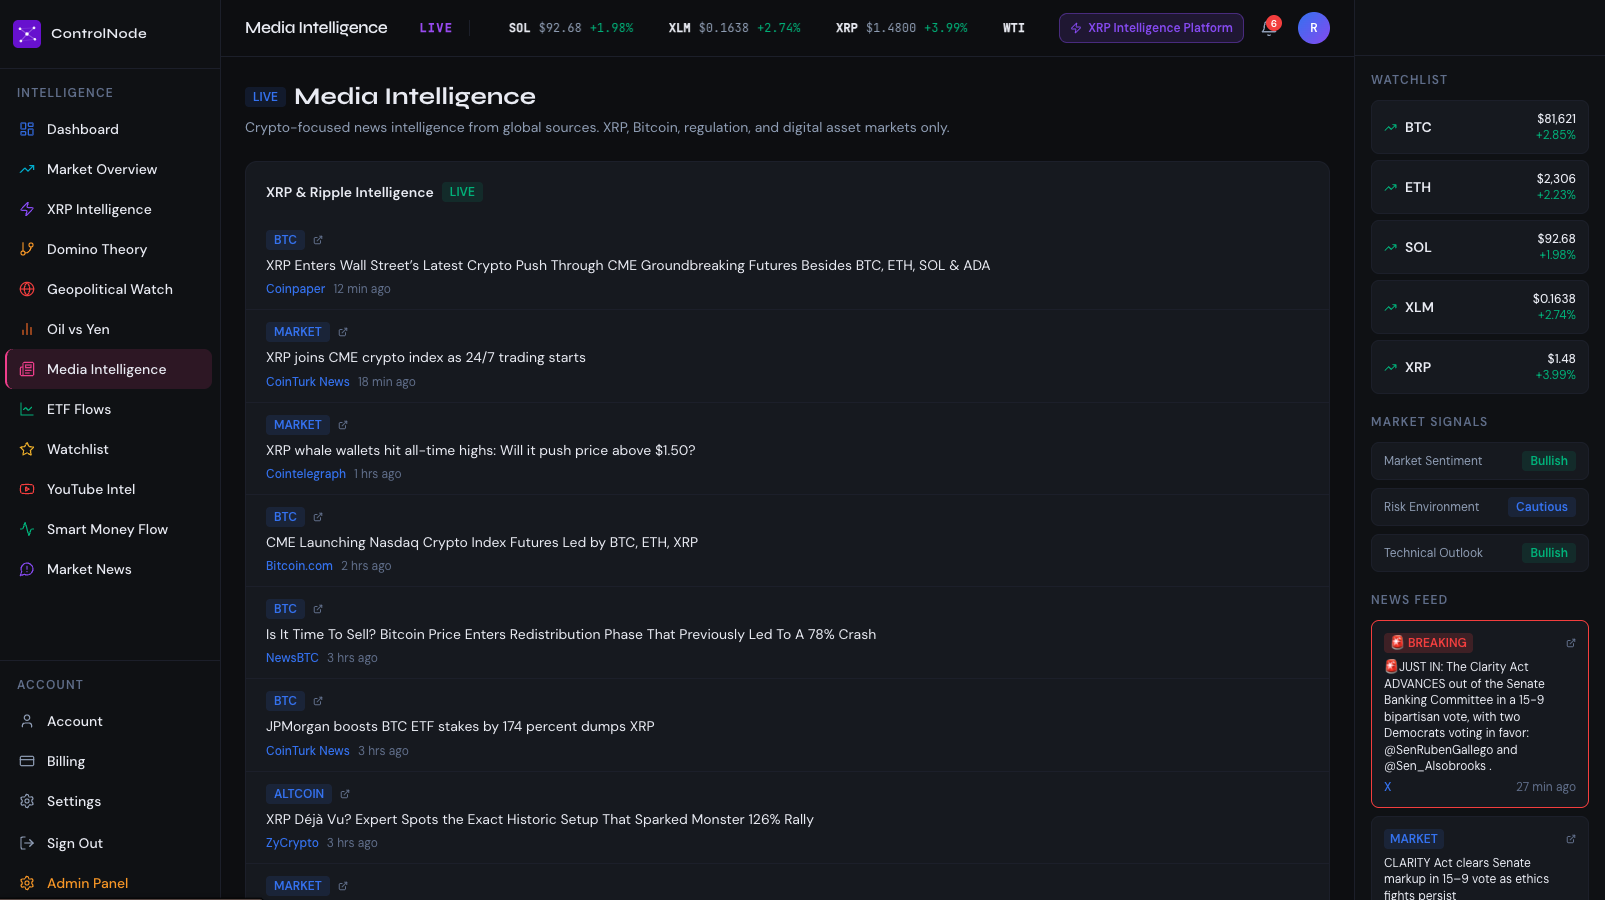Select BTC watchlist card
The width and height of the screenshot is (1605, 900).
coord(1479,127)
